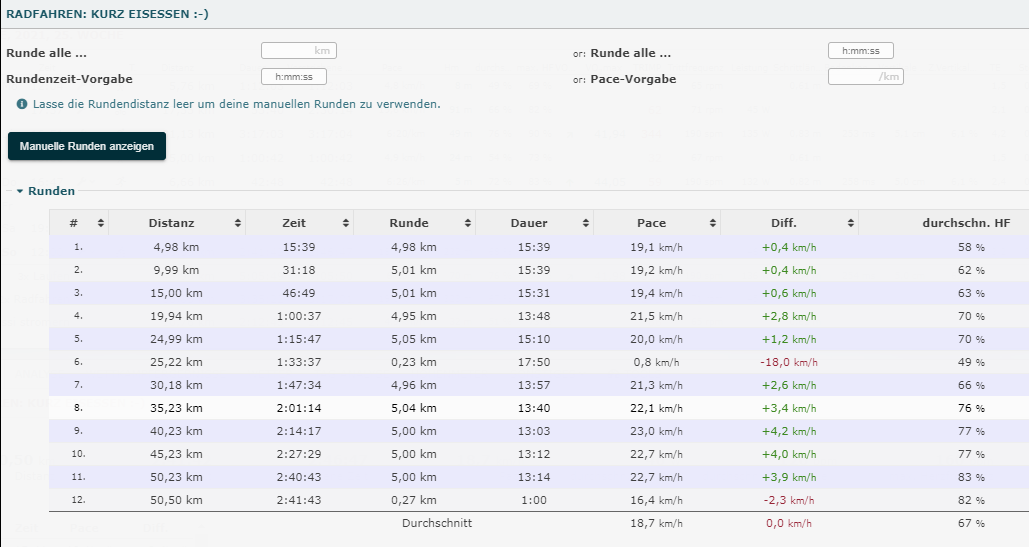Viewport: 1029px width, 547px height.
Task: Focus the 'Runde alle' km distance field
Action: point(298,51)
